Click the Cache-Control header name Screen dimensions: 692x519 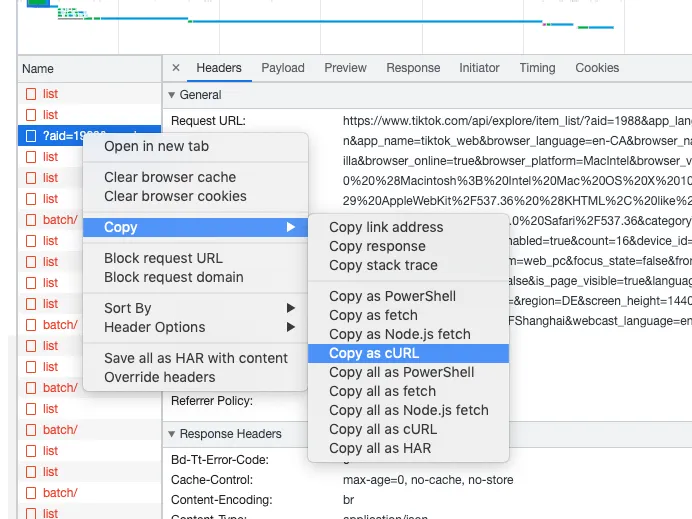coord(212,480)
